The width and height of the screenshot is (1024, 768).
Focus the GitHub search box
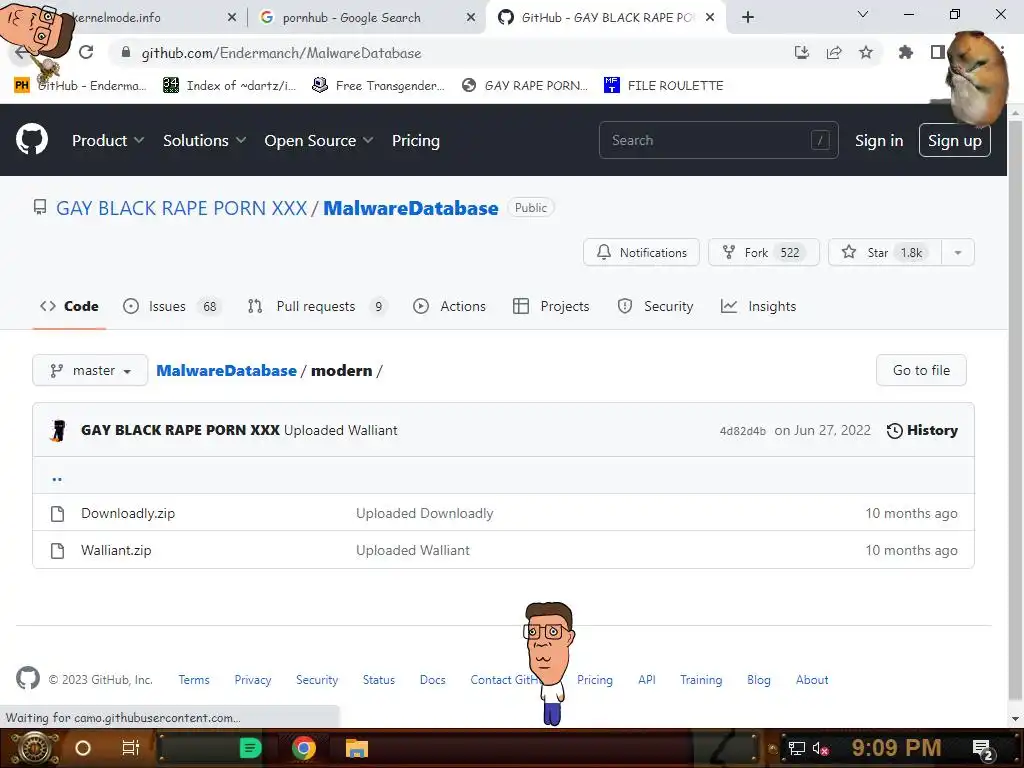pyautogui.click(x=718, y=140)
